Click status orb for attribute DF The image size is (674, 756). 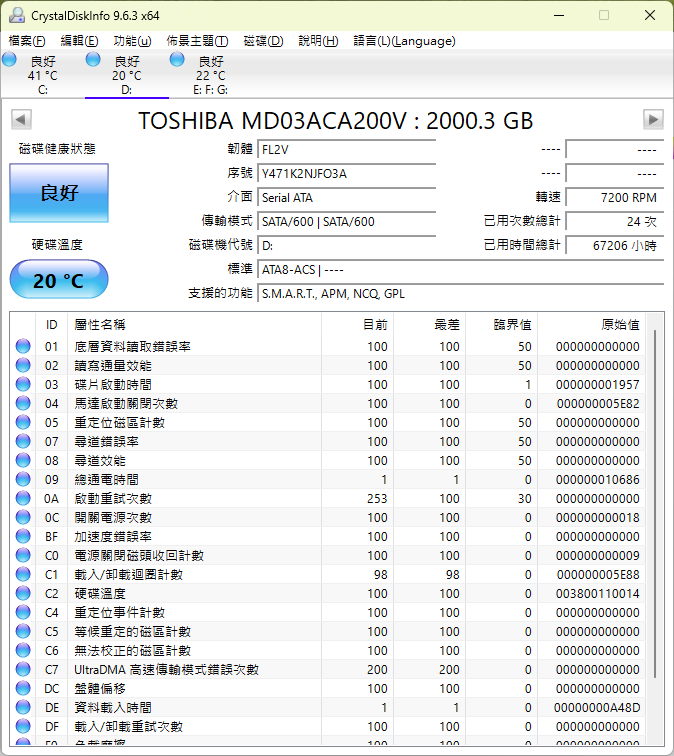click(23, 726)
